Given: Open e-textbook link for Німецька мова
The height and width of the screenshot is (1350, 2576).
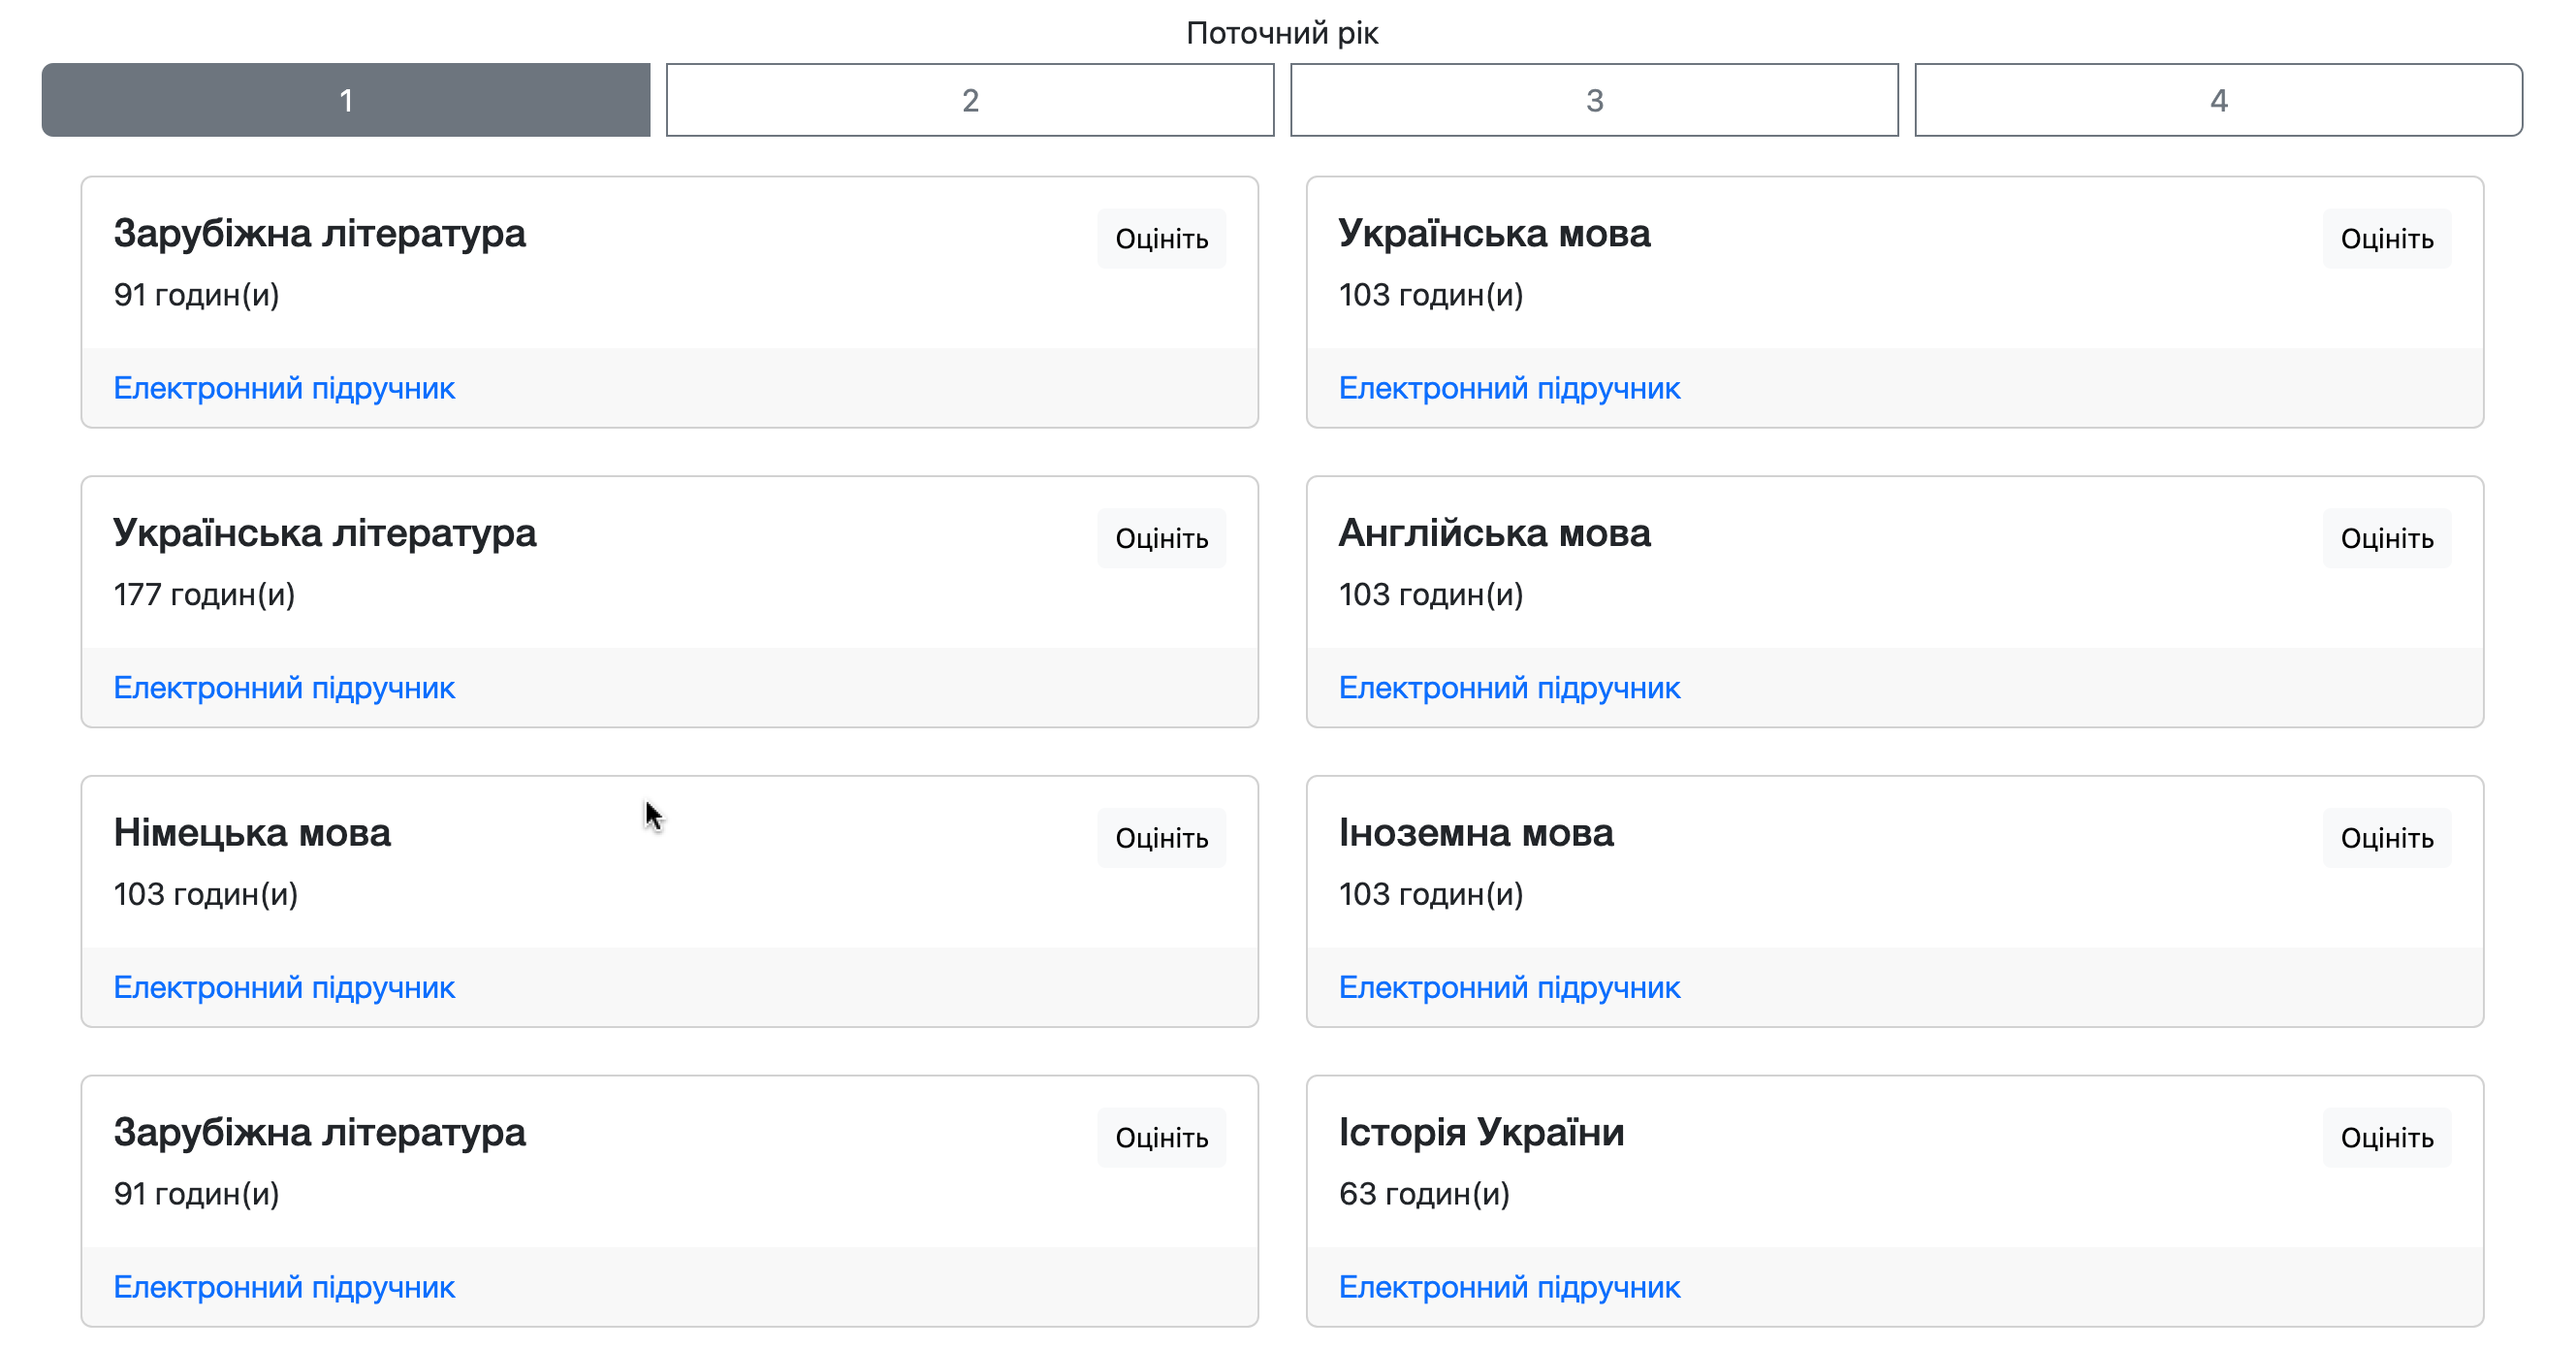Looking at the screenshot, I should point(284,987).
